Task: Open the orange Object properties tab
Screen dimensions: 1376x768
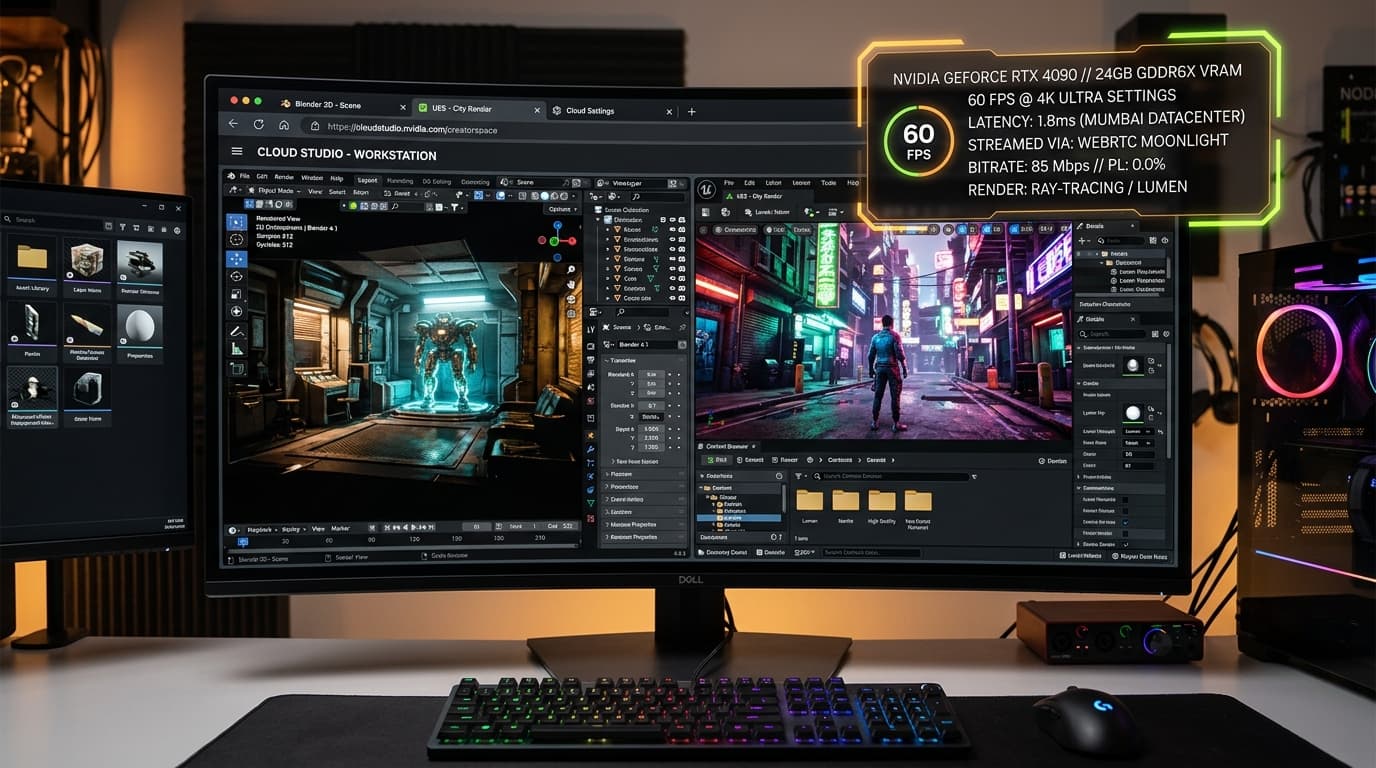Action: [x=590, y=435]
